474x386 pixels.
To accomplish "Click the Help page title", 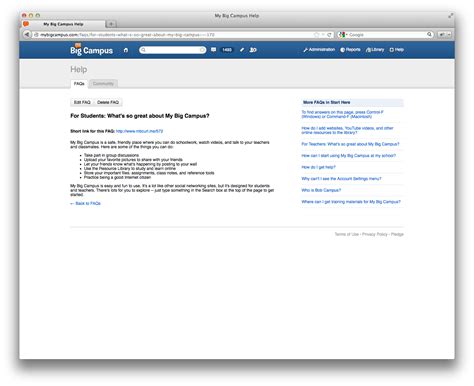I will point(79,69).
